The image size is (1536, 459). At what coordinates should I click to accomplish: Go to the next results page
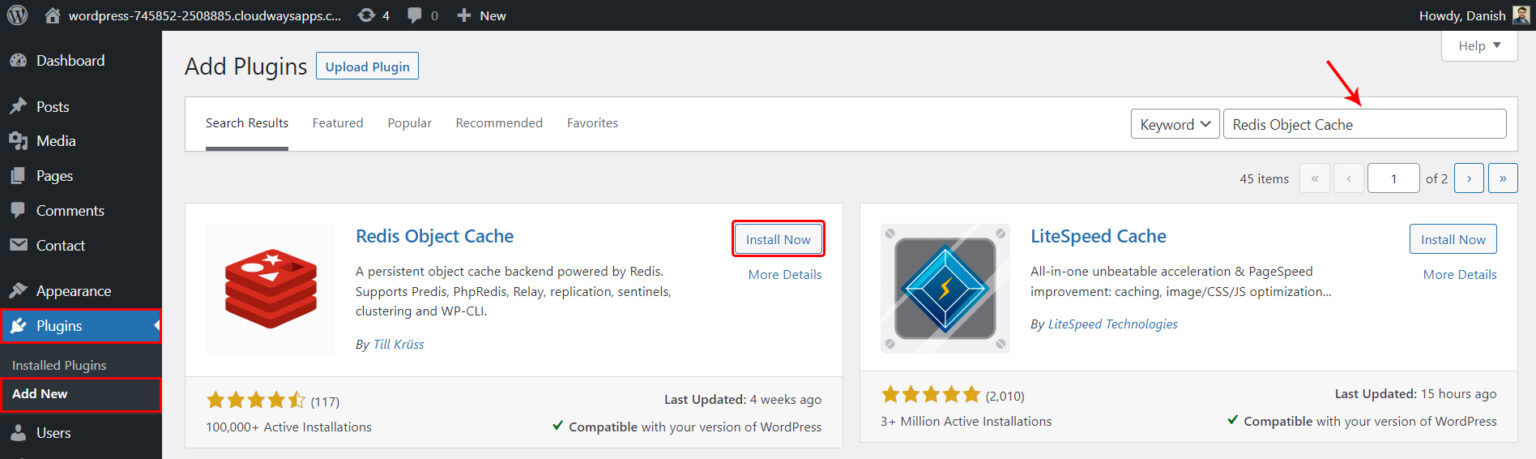pos(1469,178)
